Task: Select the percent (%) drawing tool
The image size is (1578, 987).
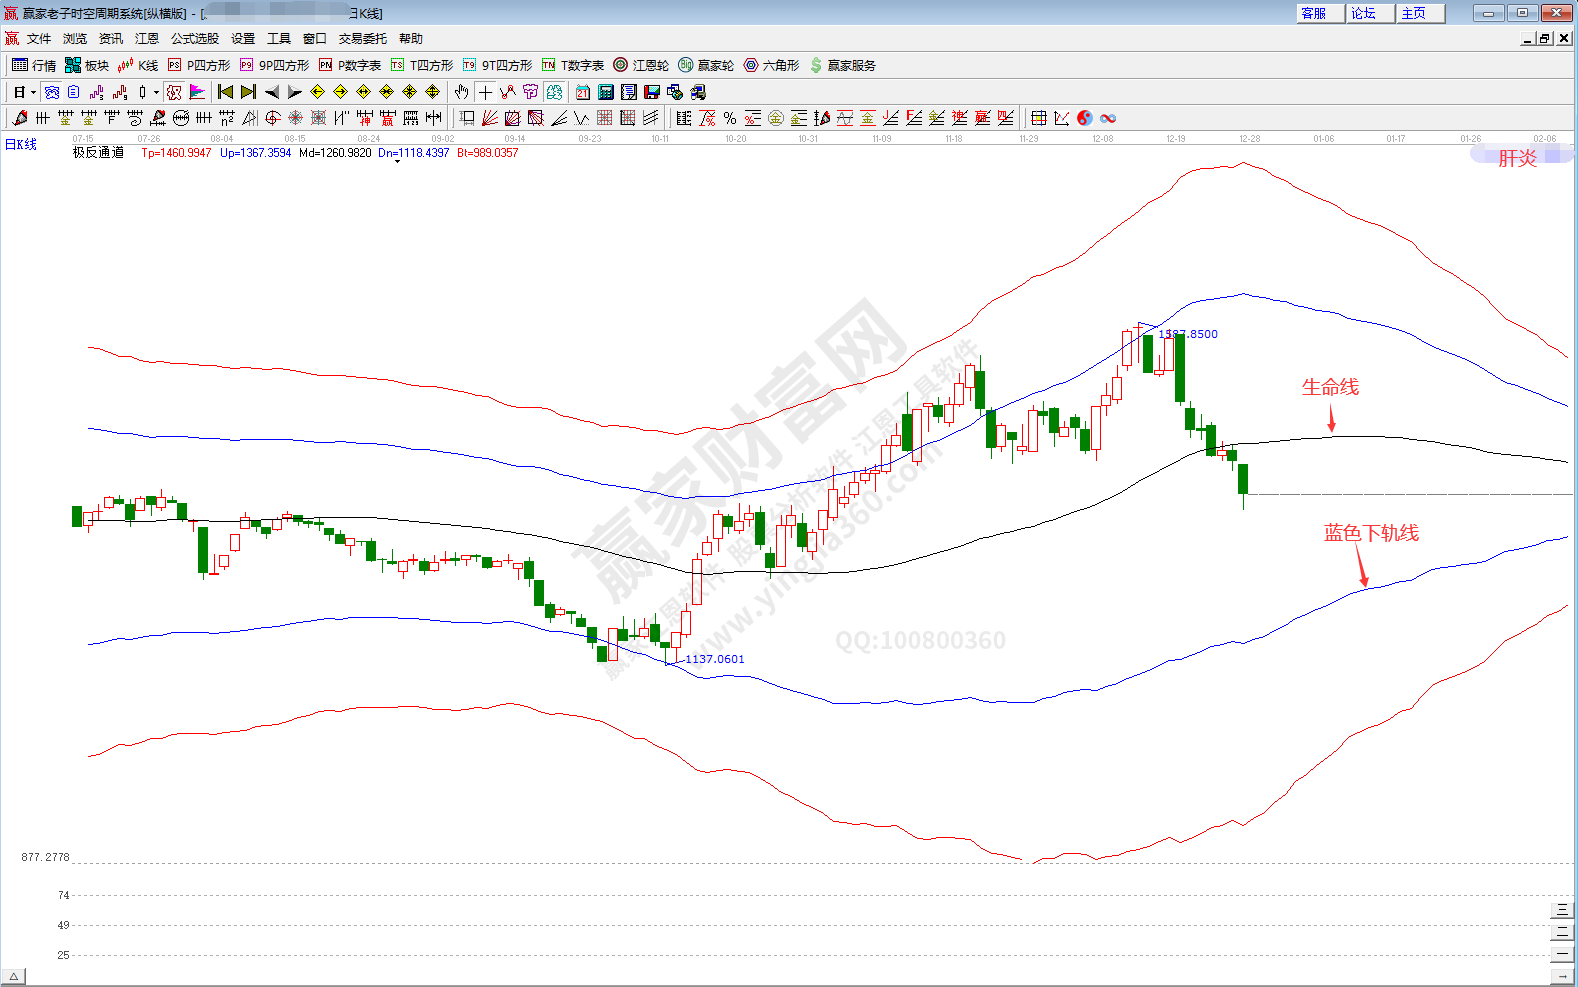Action: tap(730, 118)
